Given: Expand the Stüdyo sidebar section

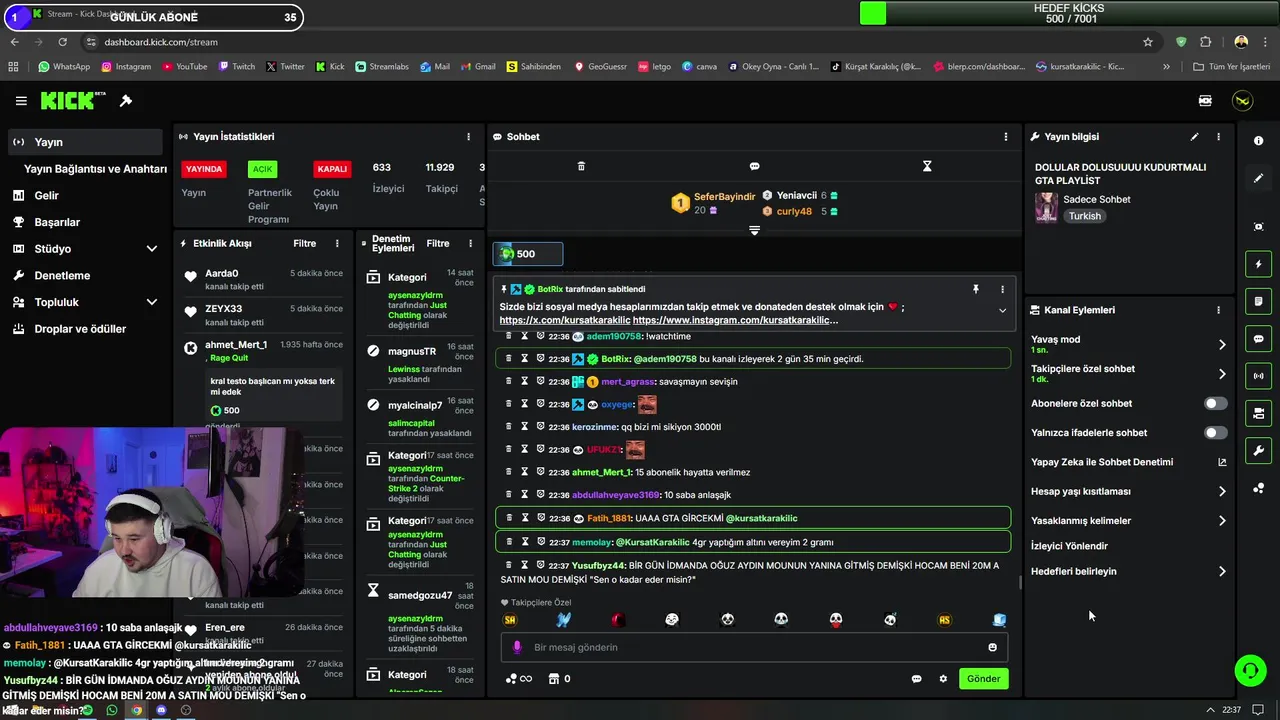Looking at the screenshot, I should [x=152, y=249].
